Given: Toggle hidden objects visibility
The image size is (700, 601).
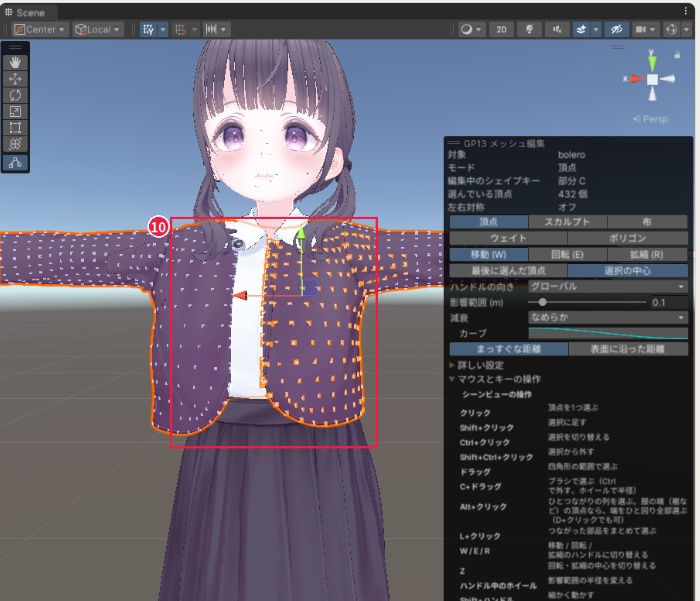Looking at the screenshot, I should coord(617,29).
